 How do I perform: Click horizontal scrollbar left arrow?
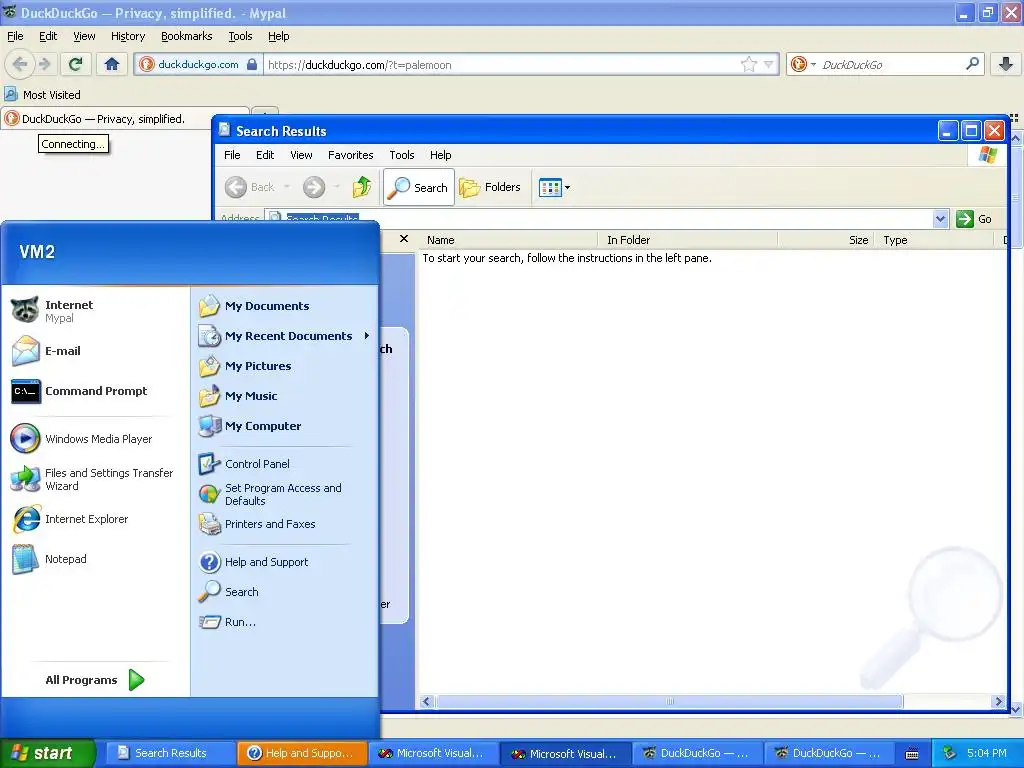[x=427, y=701]
